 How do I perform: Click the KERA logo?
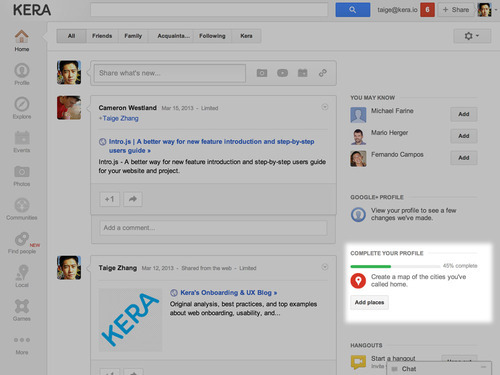[x=32, y=10]
